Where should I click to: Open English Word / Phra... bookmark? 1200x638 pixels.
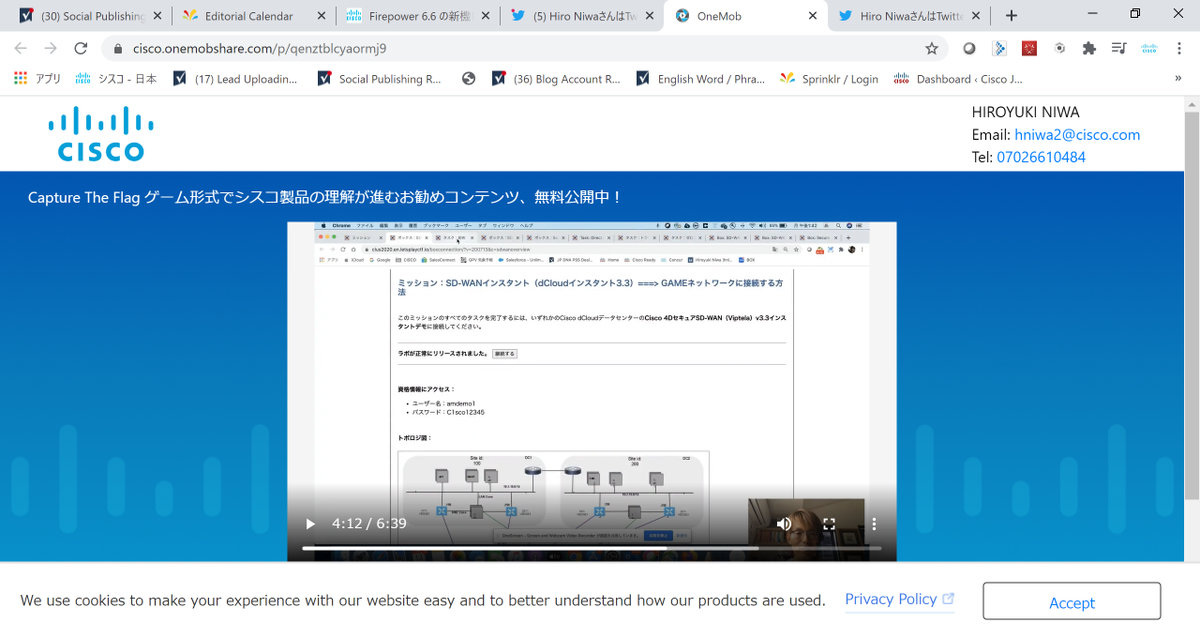pyautogui.click(x=700, y=79)
